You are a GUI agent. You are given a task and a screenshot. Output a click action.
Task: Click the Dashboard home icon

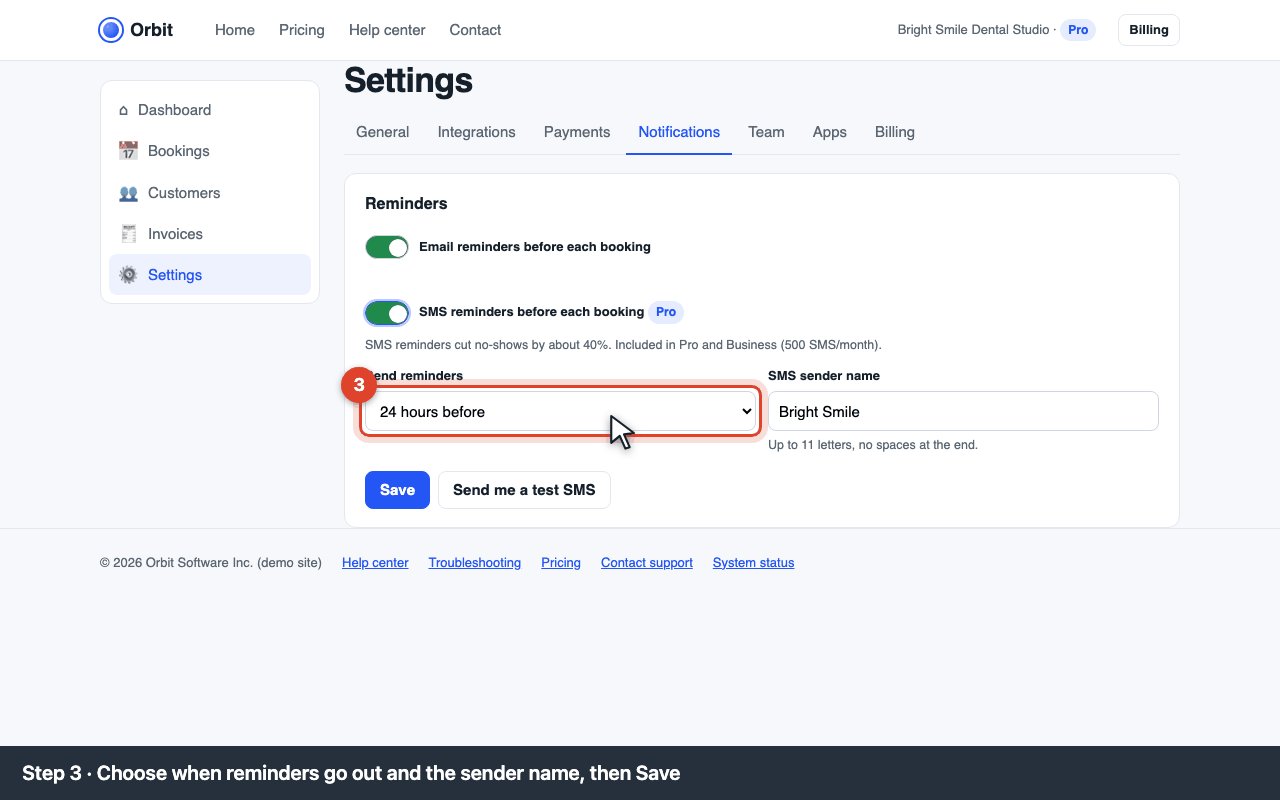coord(124,110)
